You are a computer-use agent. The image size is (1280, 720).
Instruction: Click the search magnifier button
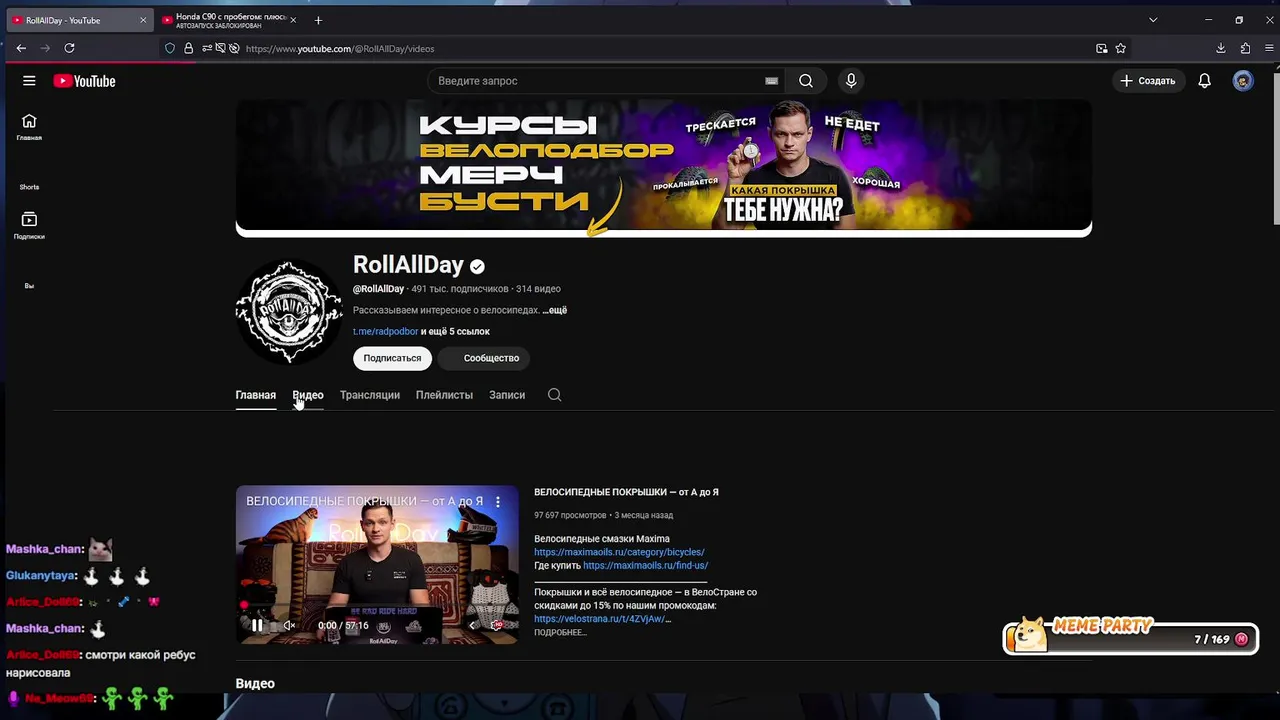[806, 81]
